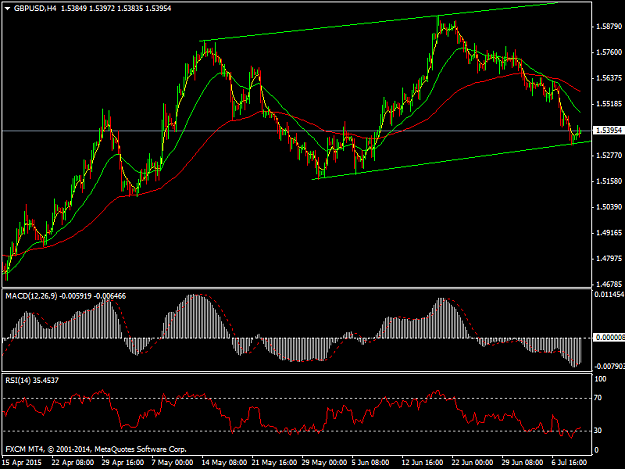Select the 15 Apr 2015 date label

pos(22,463)
